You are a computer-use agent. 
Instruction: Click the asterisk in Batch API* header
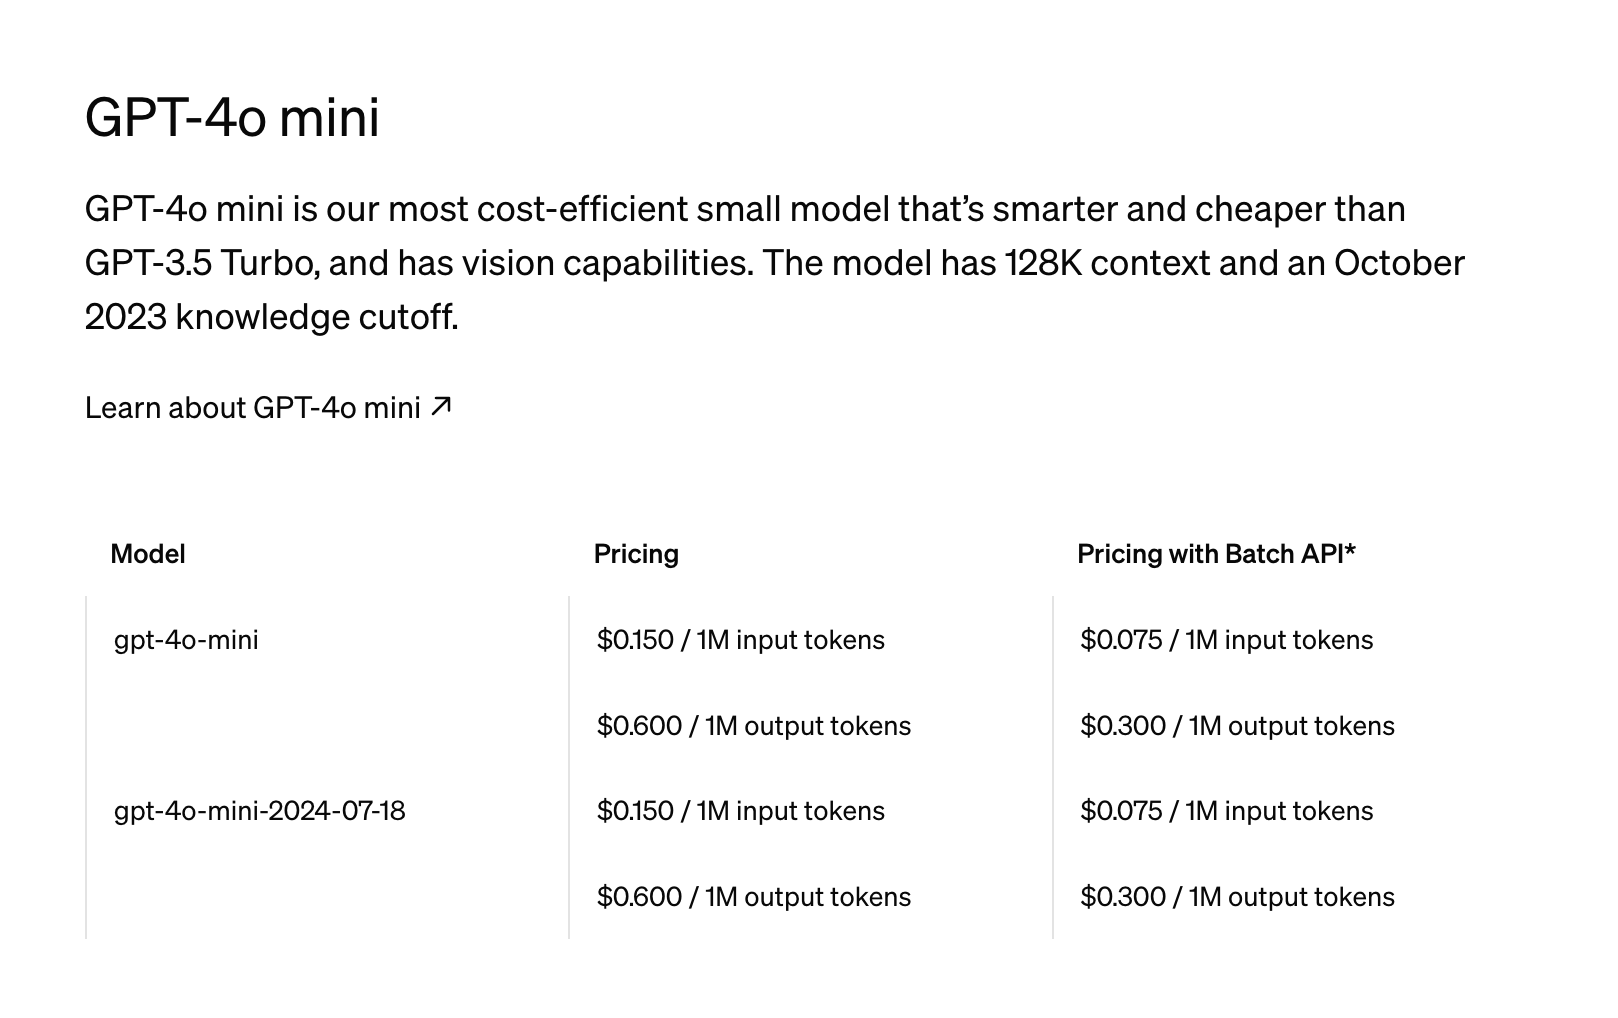pyautogui.click(x=1350, y=549)
